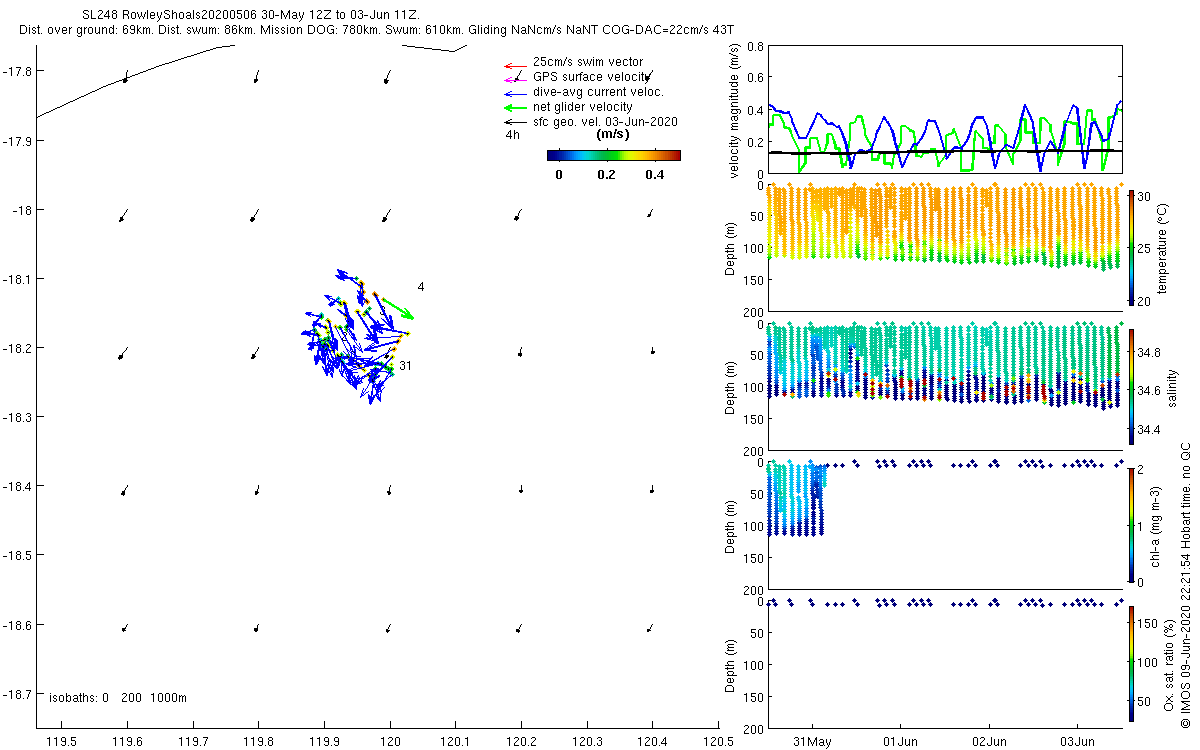The width and height of the screenshot is (1200, 750).
Task: Click the chl-a colorbar
Action: 1131,526
